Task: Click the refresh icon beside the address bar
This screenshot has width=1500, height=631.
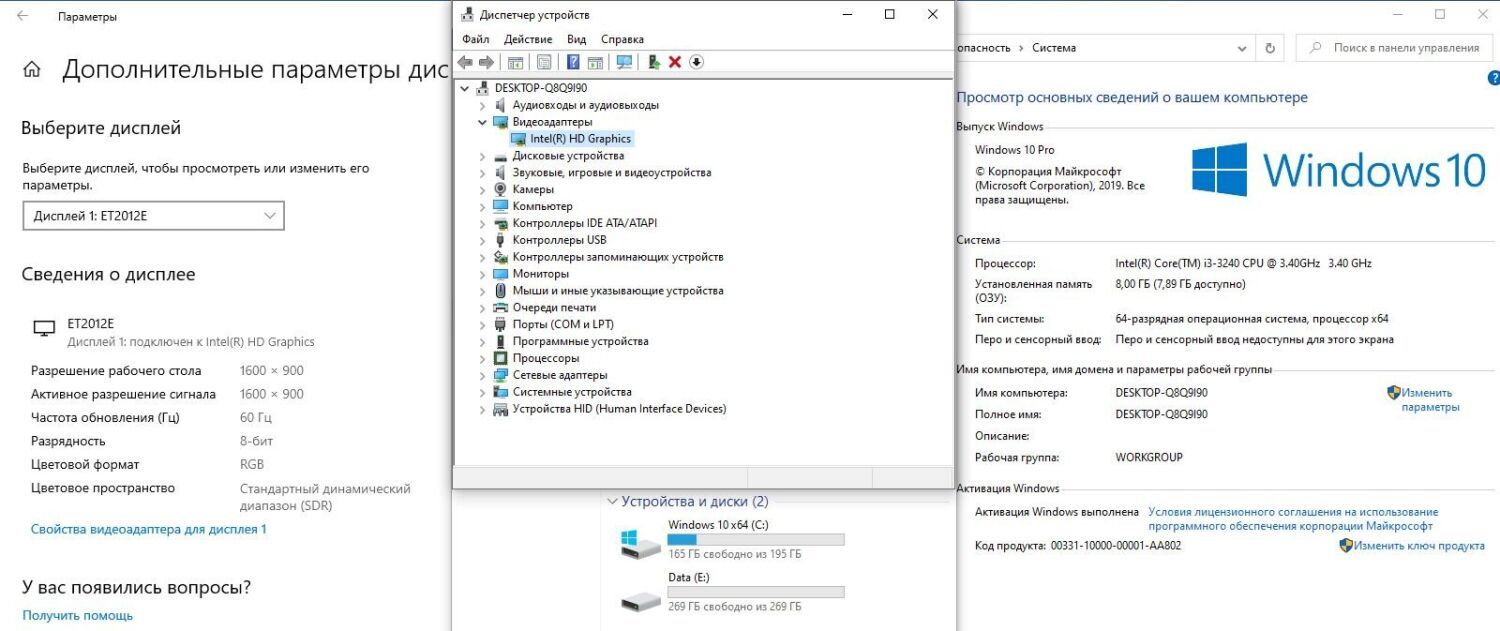Action: coord(1270,48)
